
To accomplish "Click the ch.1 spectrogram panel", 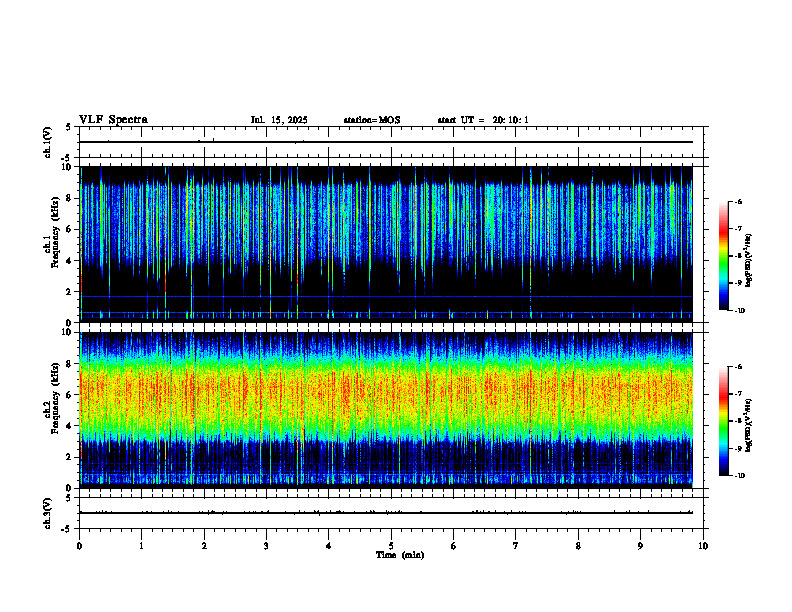I will [386, 244].
